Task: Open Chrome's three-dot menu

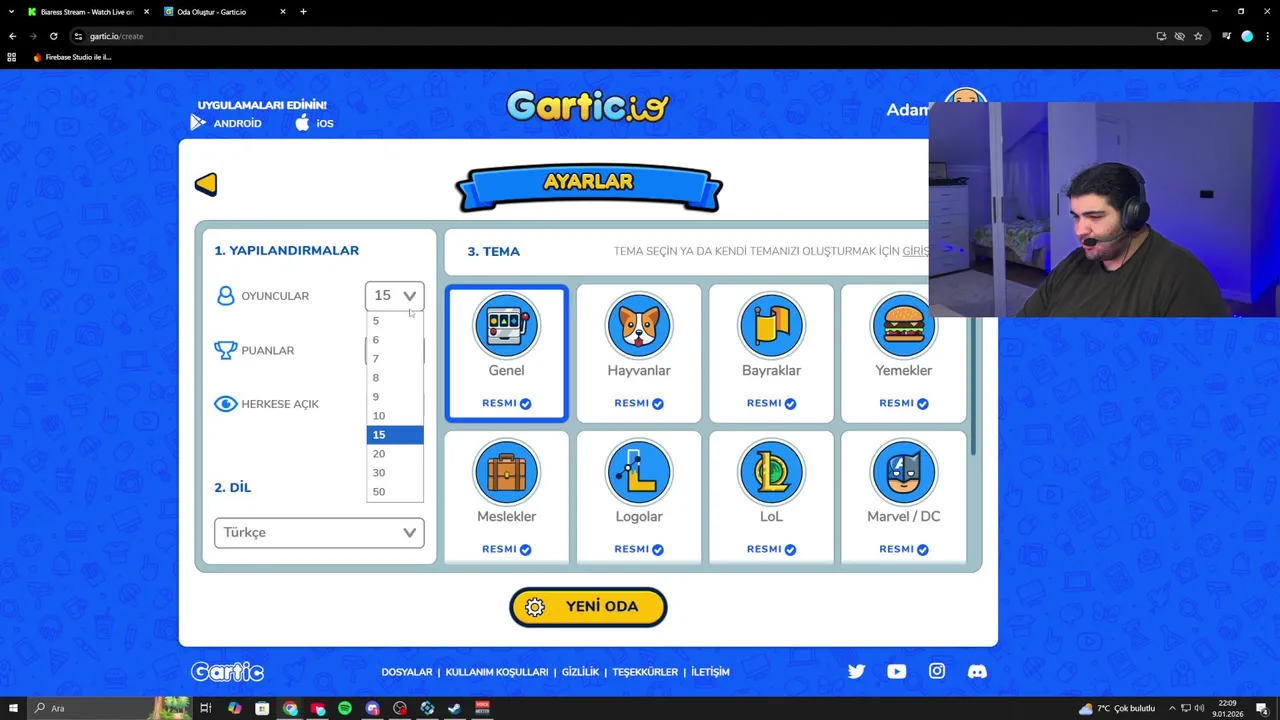Action: click(1266, 36)
